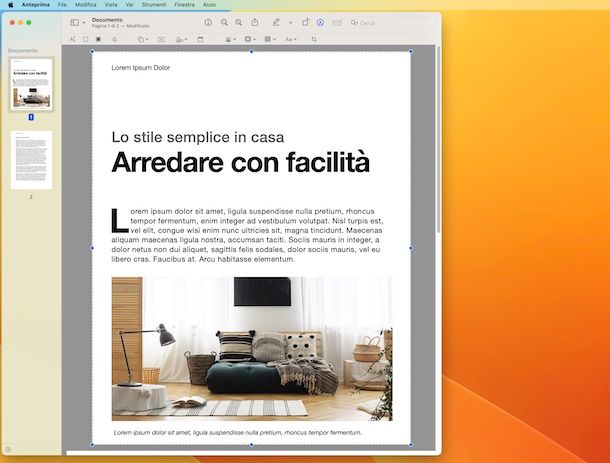Click the "Documento" sidebar heading

click(23, 51)
